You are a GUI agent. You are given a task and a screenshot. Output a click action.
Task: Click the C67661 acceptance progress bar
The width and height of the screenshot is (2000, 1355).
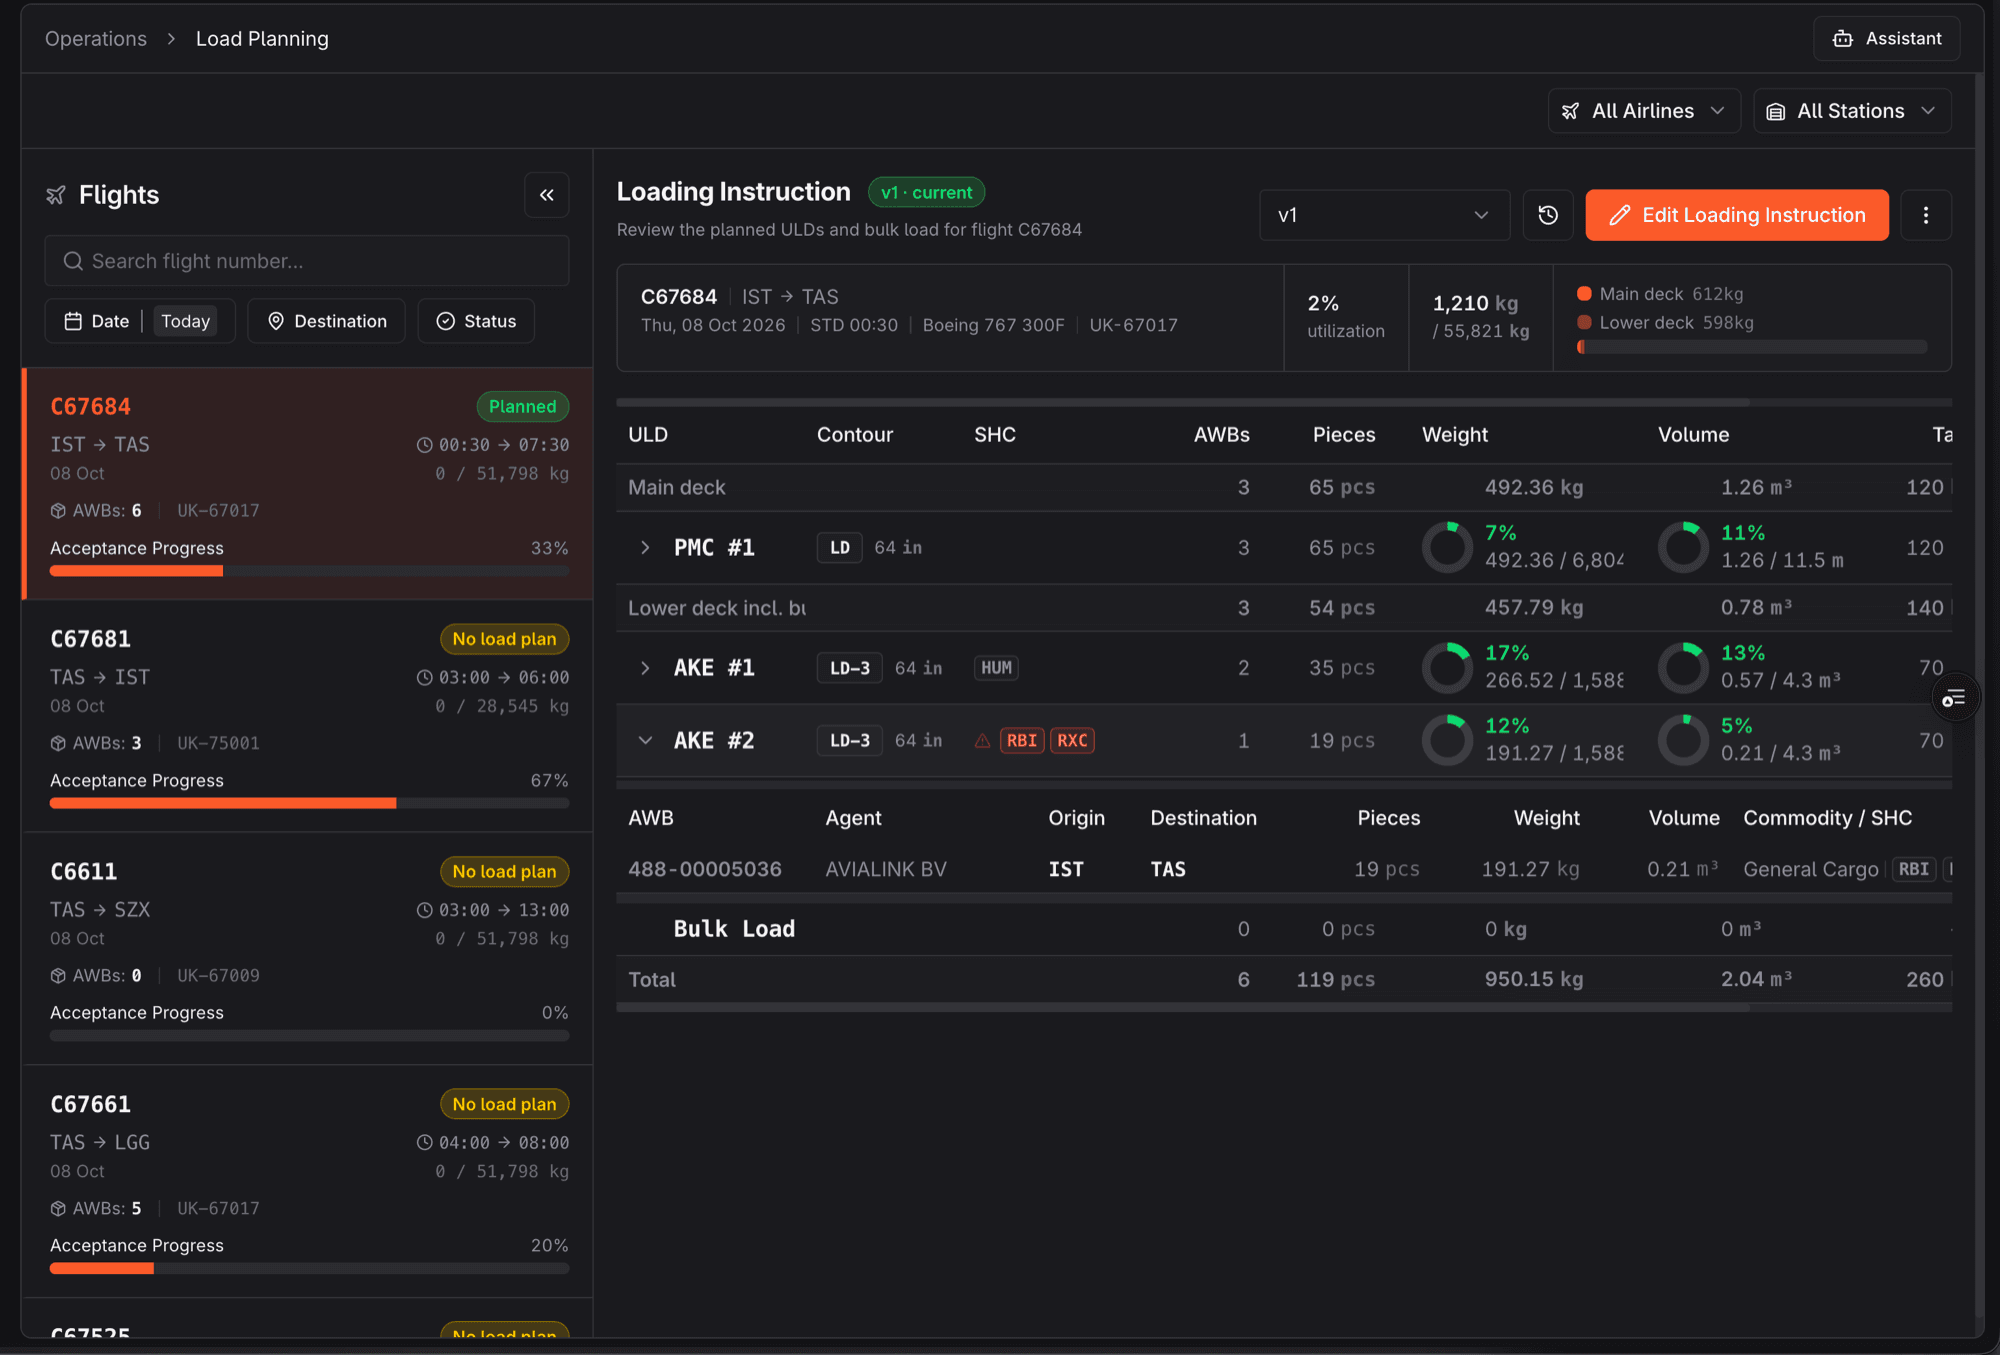pos(310,1268)
